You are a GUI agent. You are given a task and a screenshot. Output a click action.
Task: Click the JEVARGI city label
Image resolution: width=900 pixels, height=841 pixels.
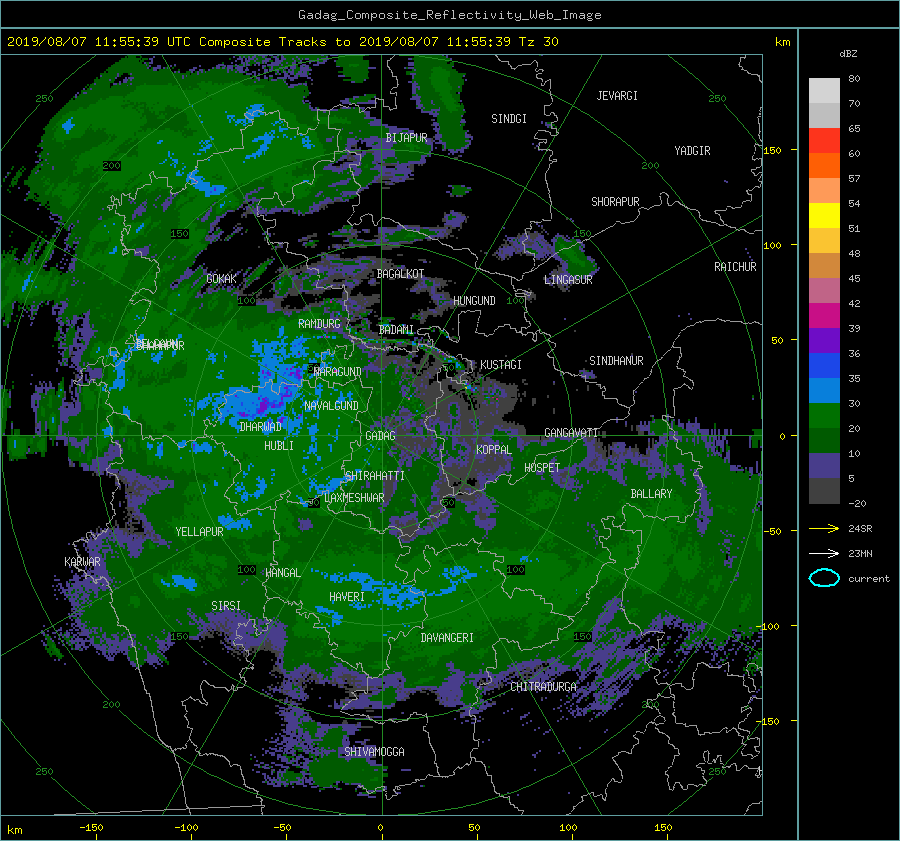click(617, 96)
